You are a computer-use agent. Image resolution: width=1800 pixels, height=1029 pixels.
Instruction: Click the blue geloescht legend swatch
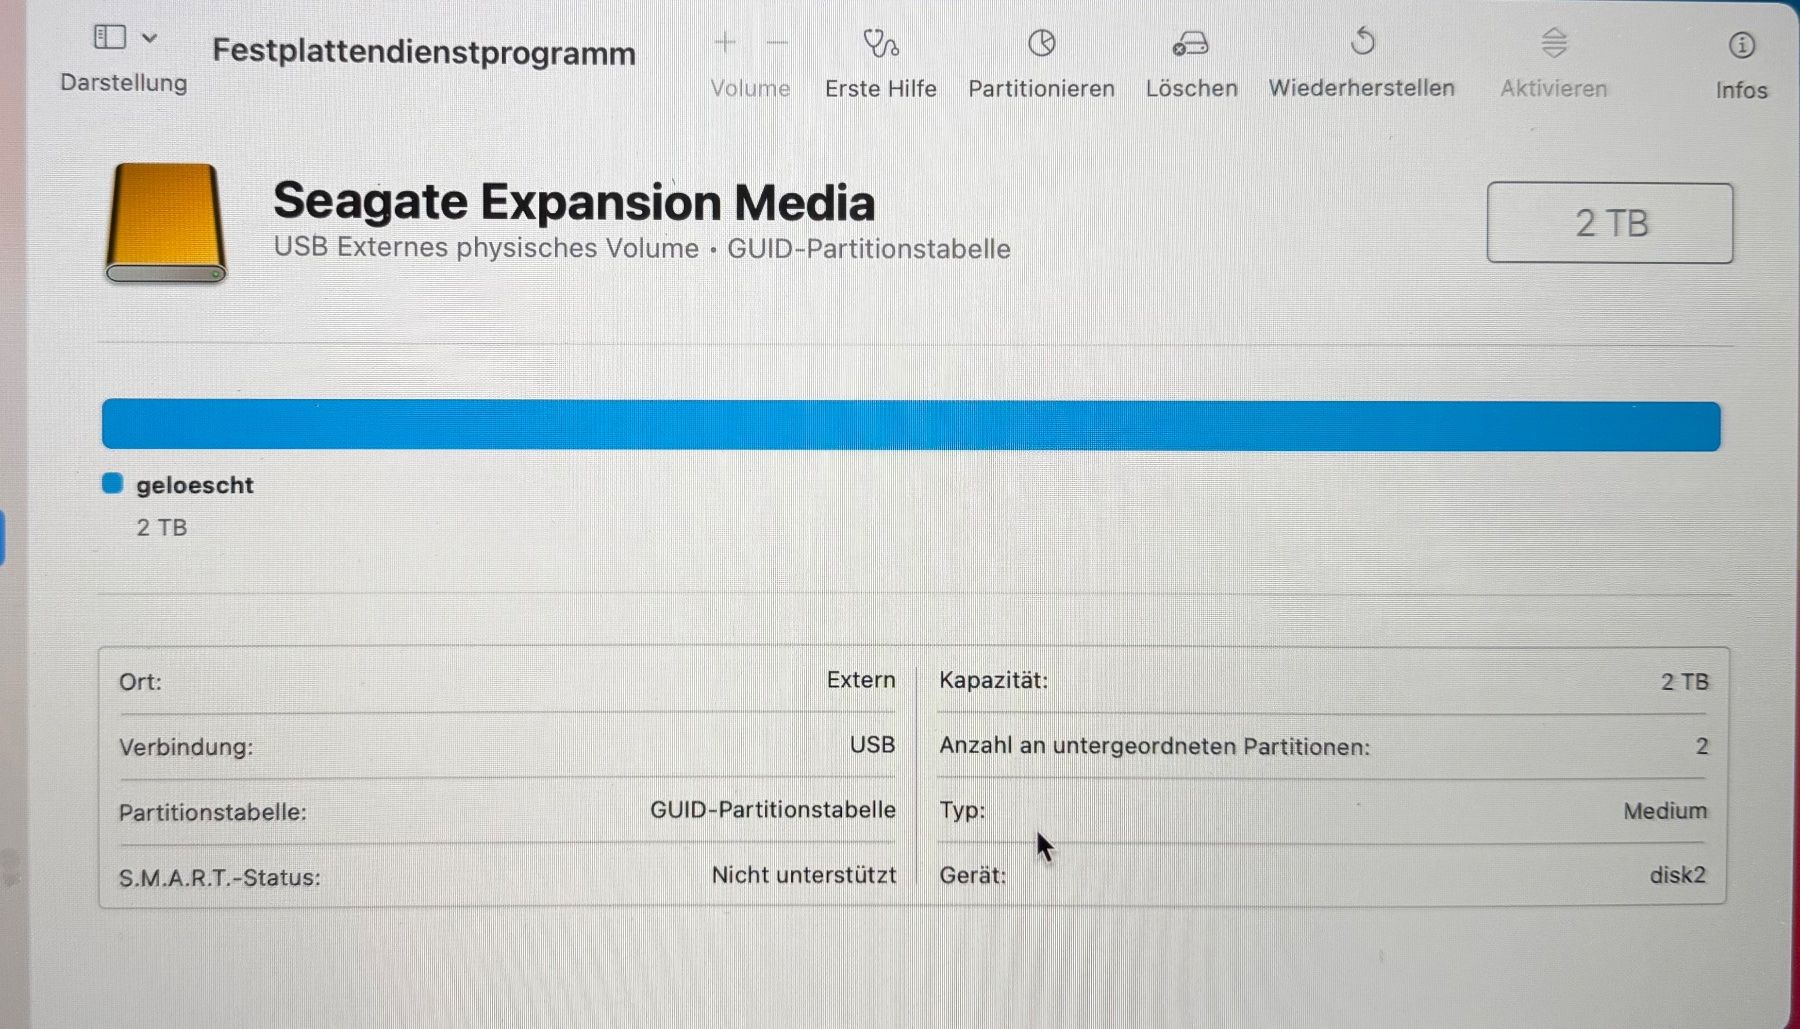(x=112, y=484)
